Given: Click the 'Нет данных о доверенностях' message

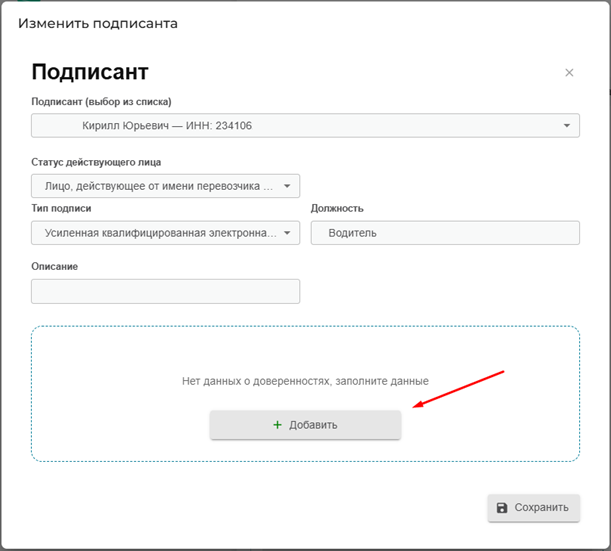Looking at the screenshot, I should tap(305, 381).
